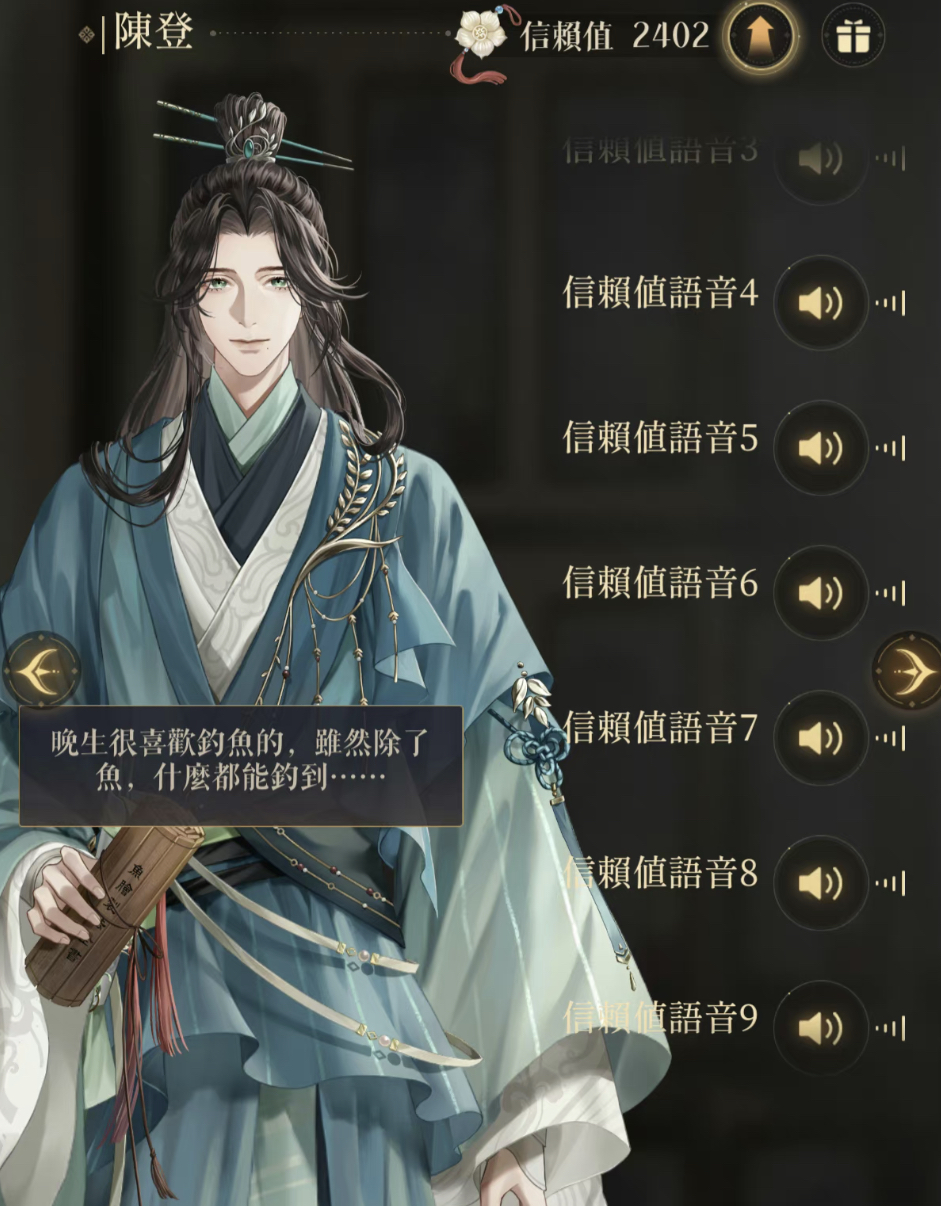Select the 信賴值語音7 label

(x=661, y=729)
